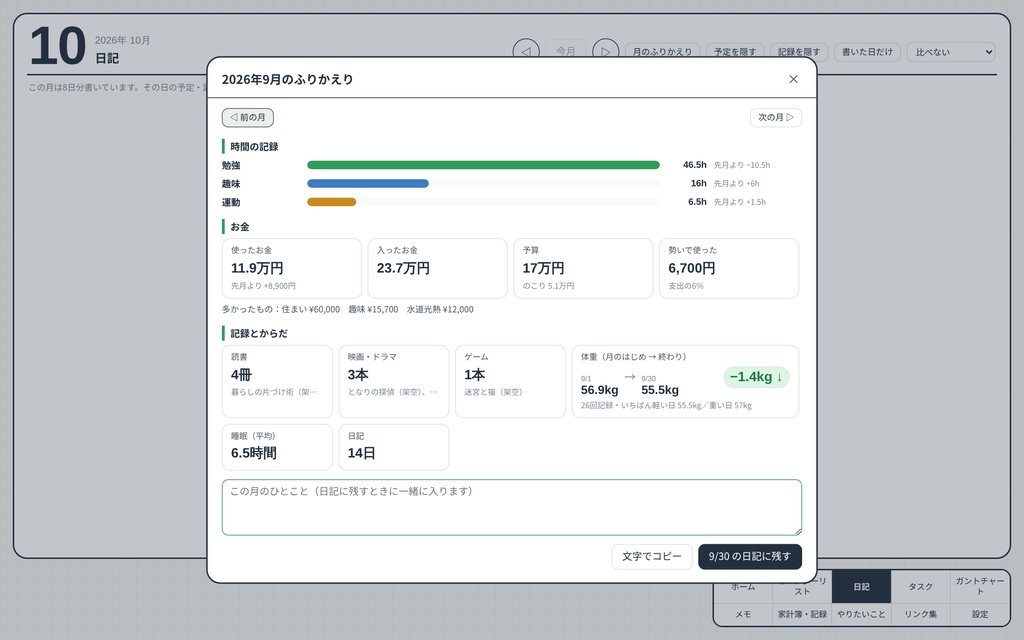1024x640 pixels.
Task: Open the 使ったお金 card
Action: [292, 268]
